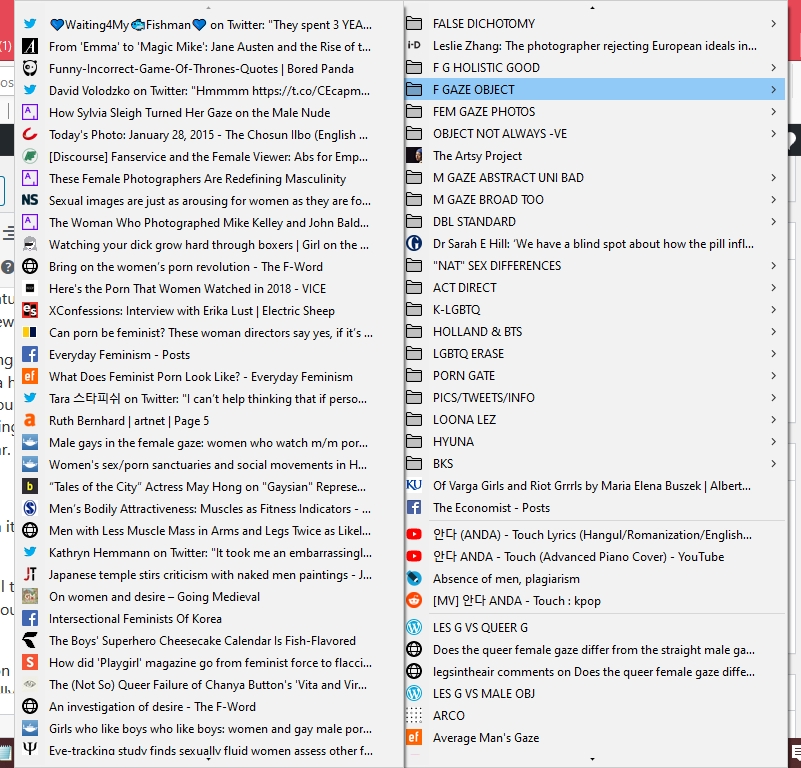The height and width of the screenshot is (768, 801).
Task: Expand the DBL STANDARD folder arrow
Action: [774, 222]
